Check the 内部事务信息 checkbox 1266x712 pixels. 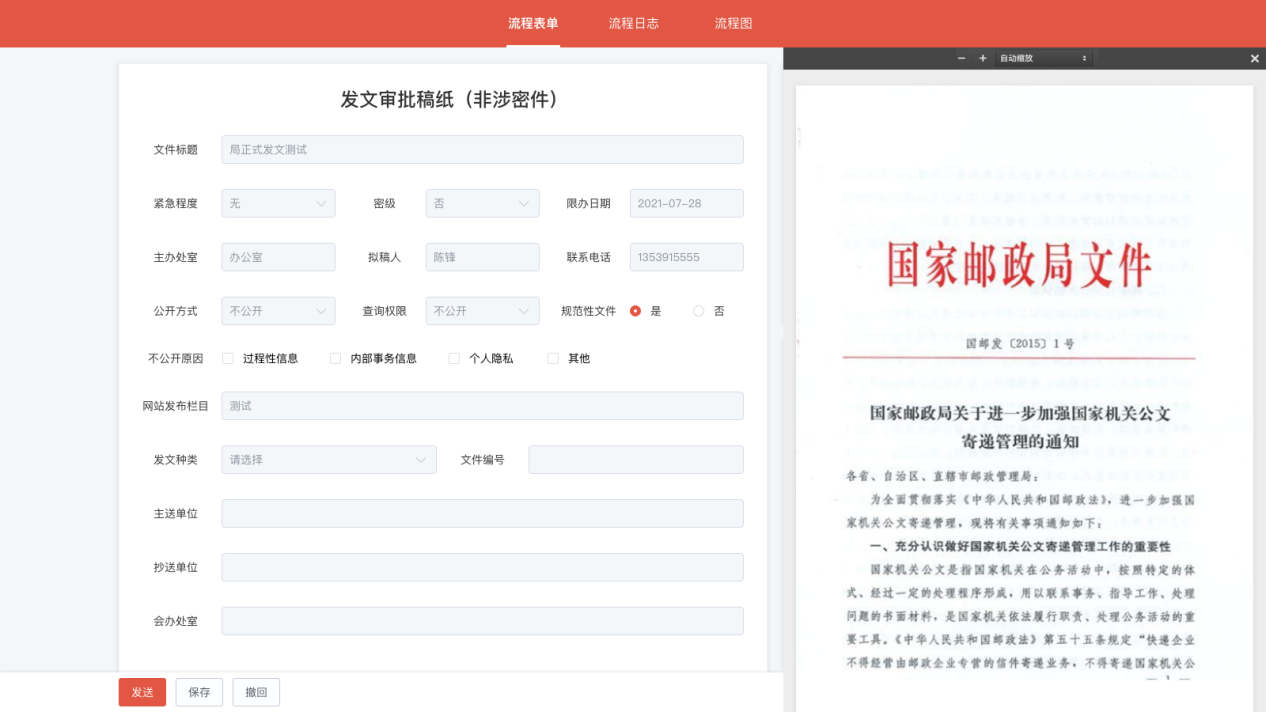point(336,358)
